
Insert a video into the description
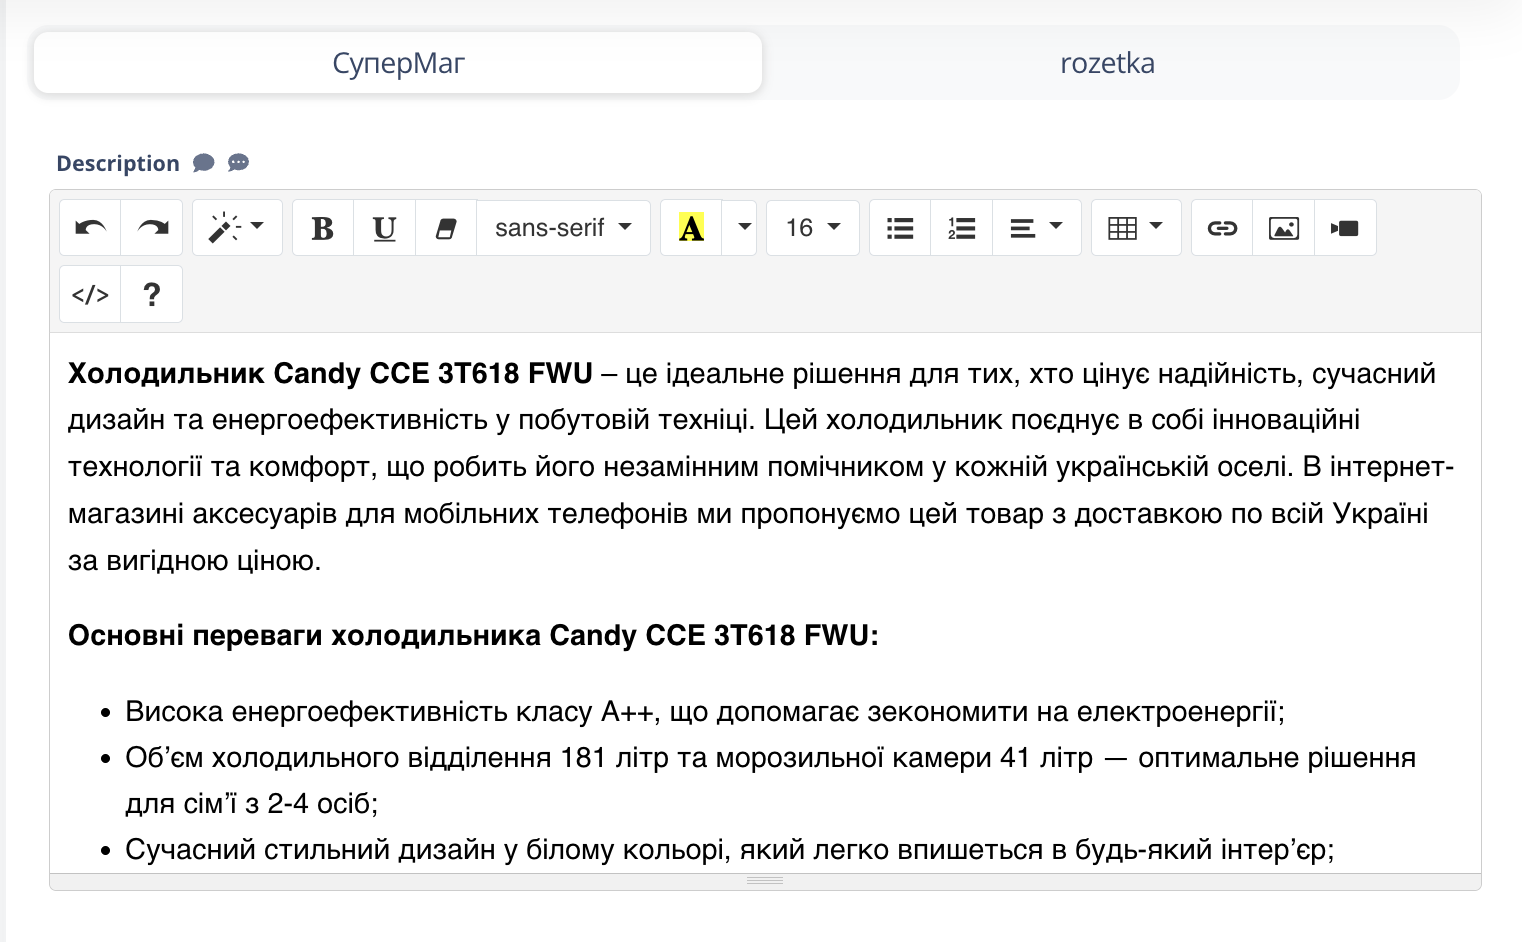[1345, 228]
